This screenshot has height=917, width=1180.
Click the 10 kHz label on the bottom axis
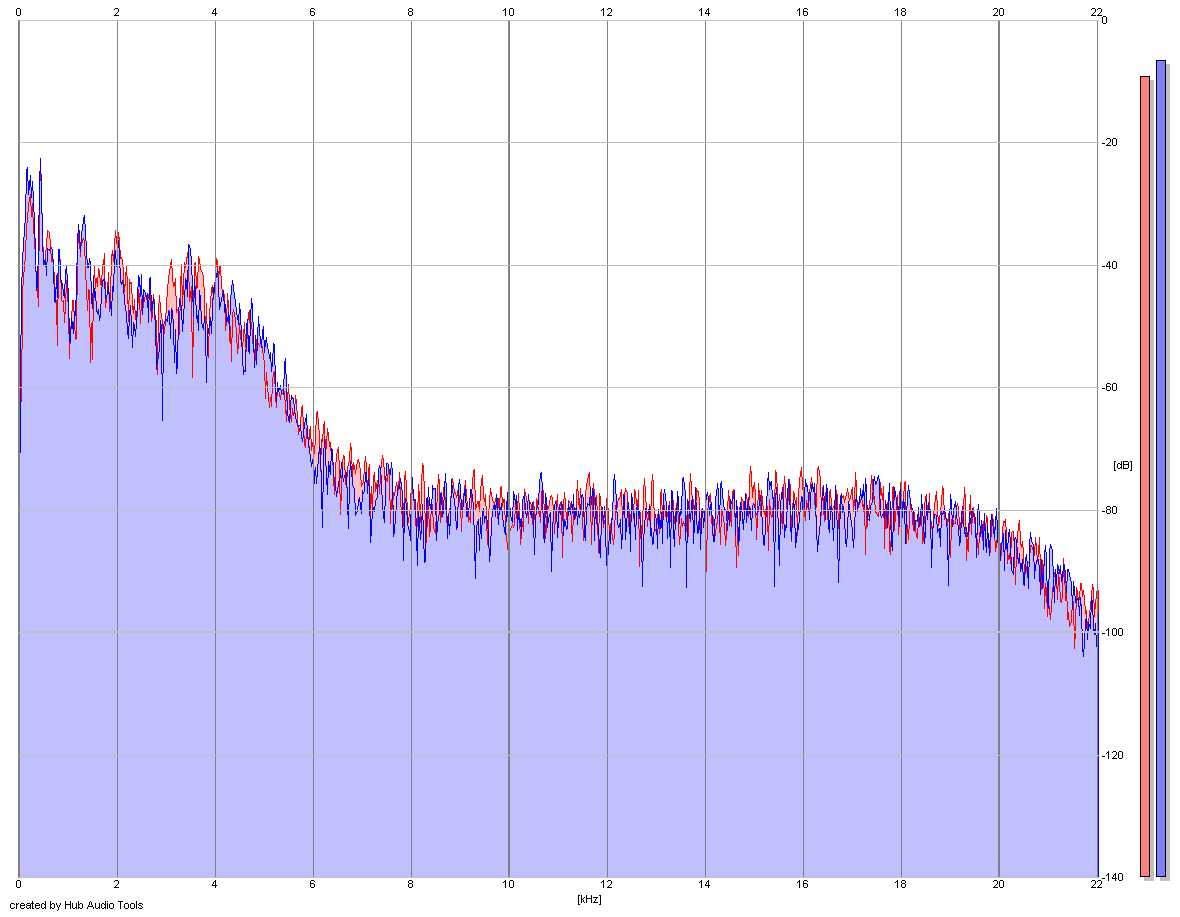(509, 885)
